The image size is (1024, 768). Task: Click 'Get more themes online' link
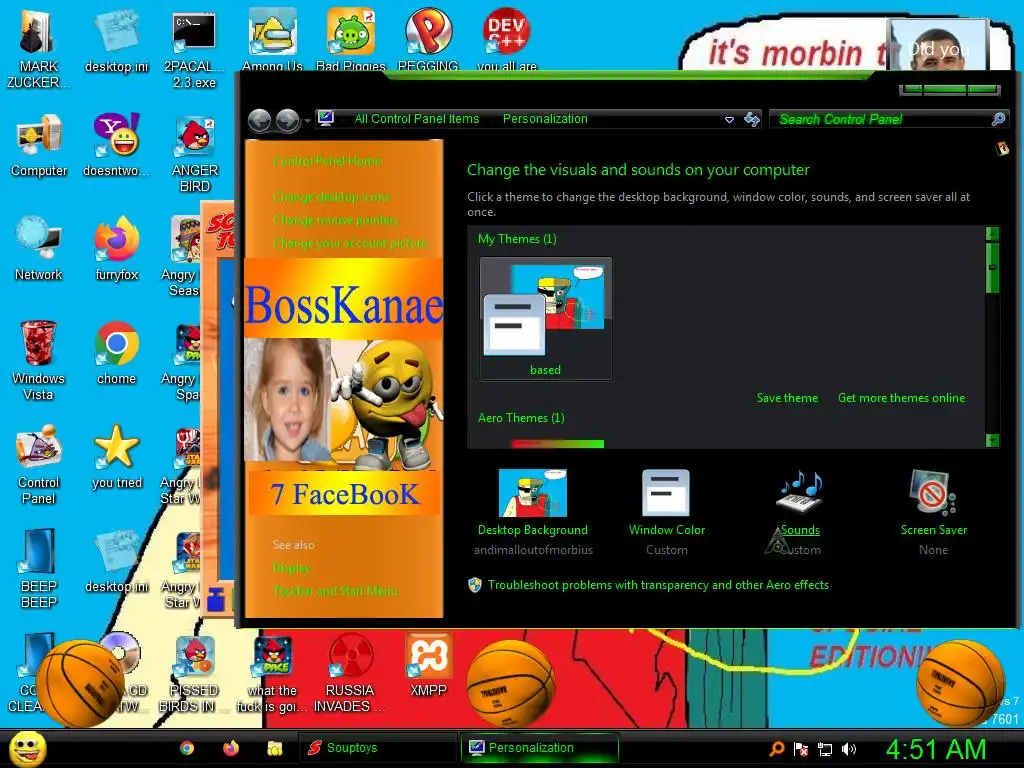pyautogui.click(x=901, y=398)
